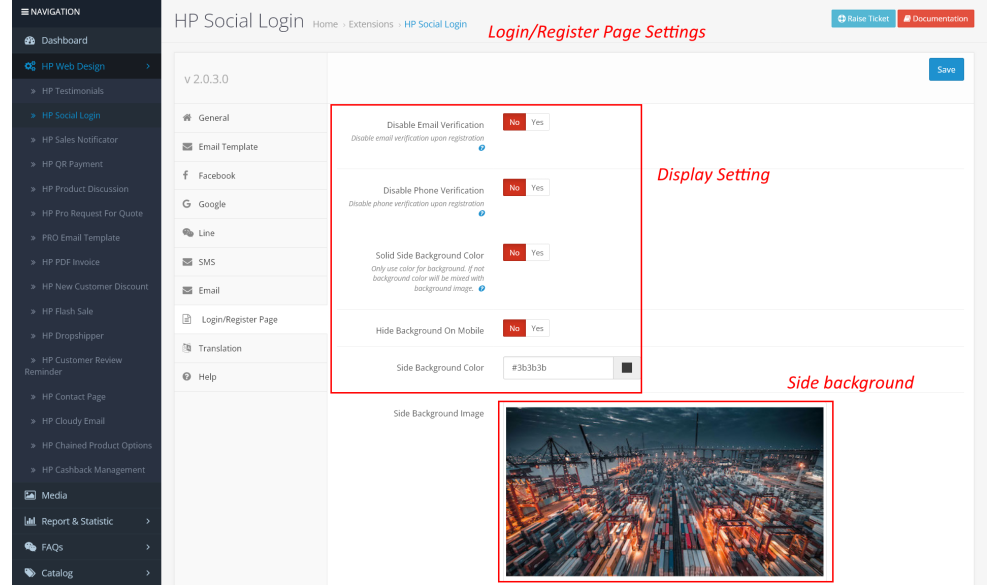Click the Facebook logo icon
This screenshot has height=585, width=1000.
pos(186,175)
